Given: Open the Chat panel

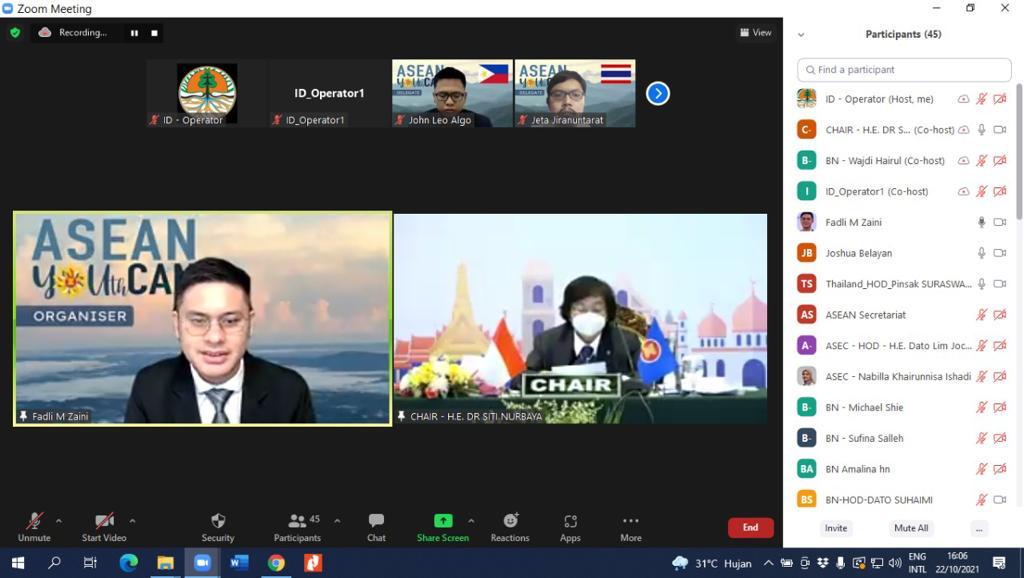Looking at the screenshot, I should click(376, 521).
